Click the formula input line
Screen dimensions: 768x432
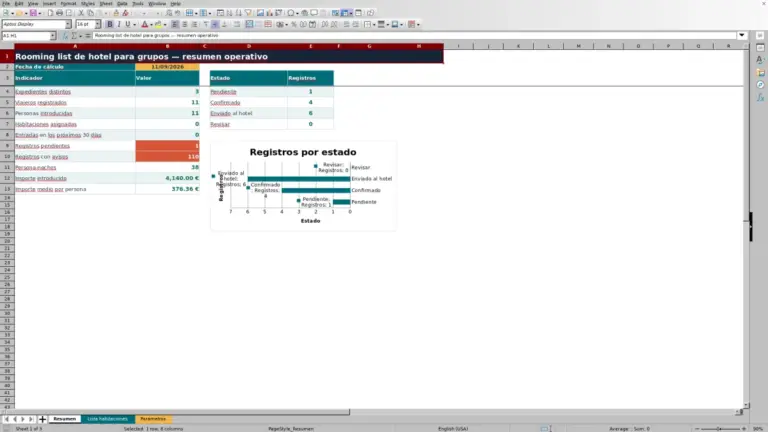tap(414, 35)
